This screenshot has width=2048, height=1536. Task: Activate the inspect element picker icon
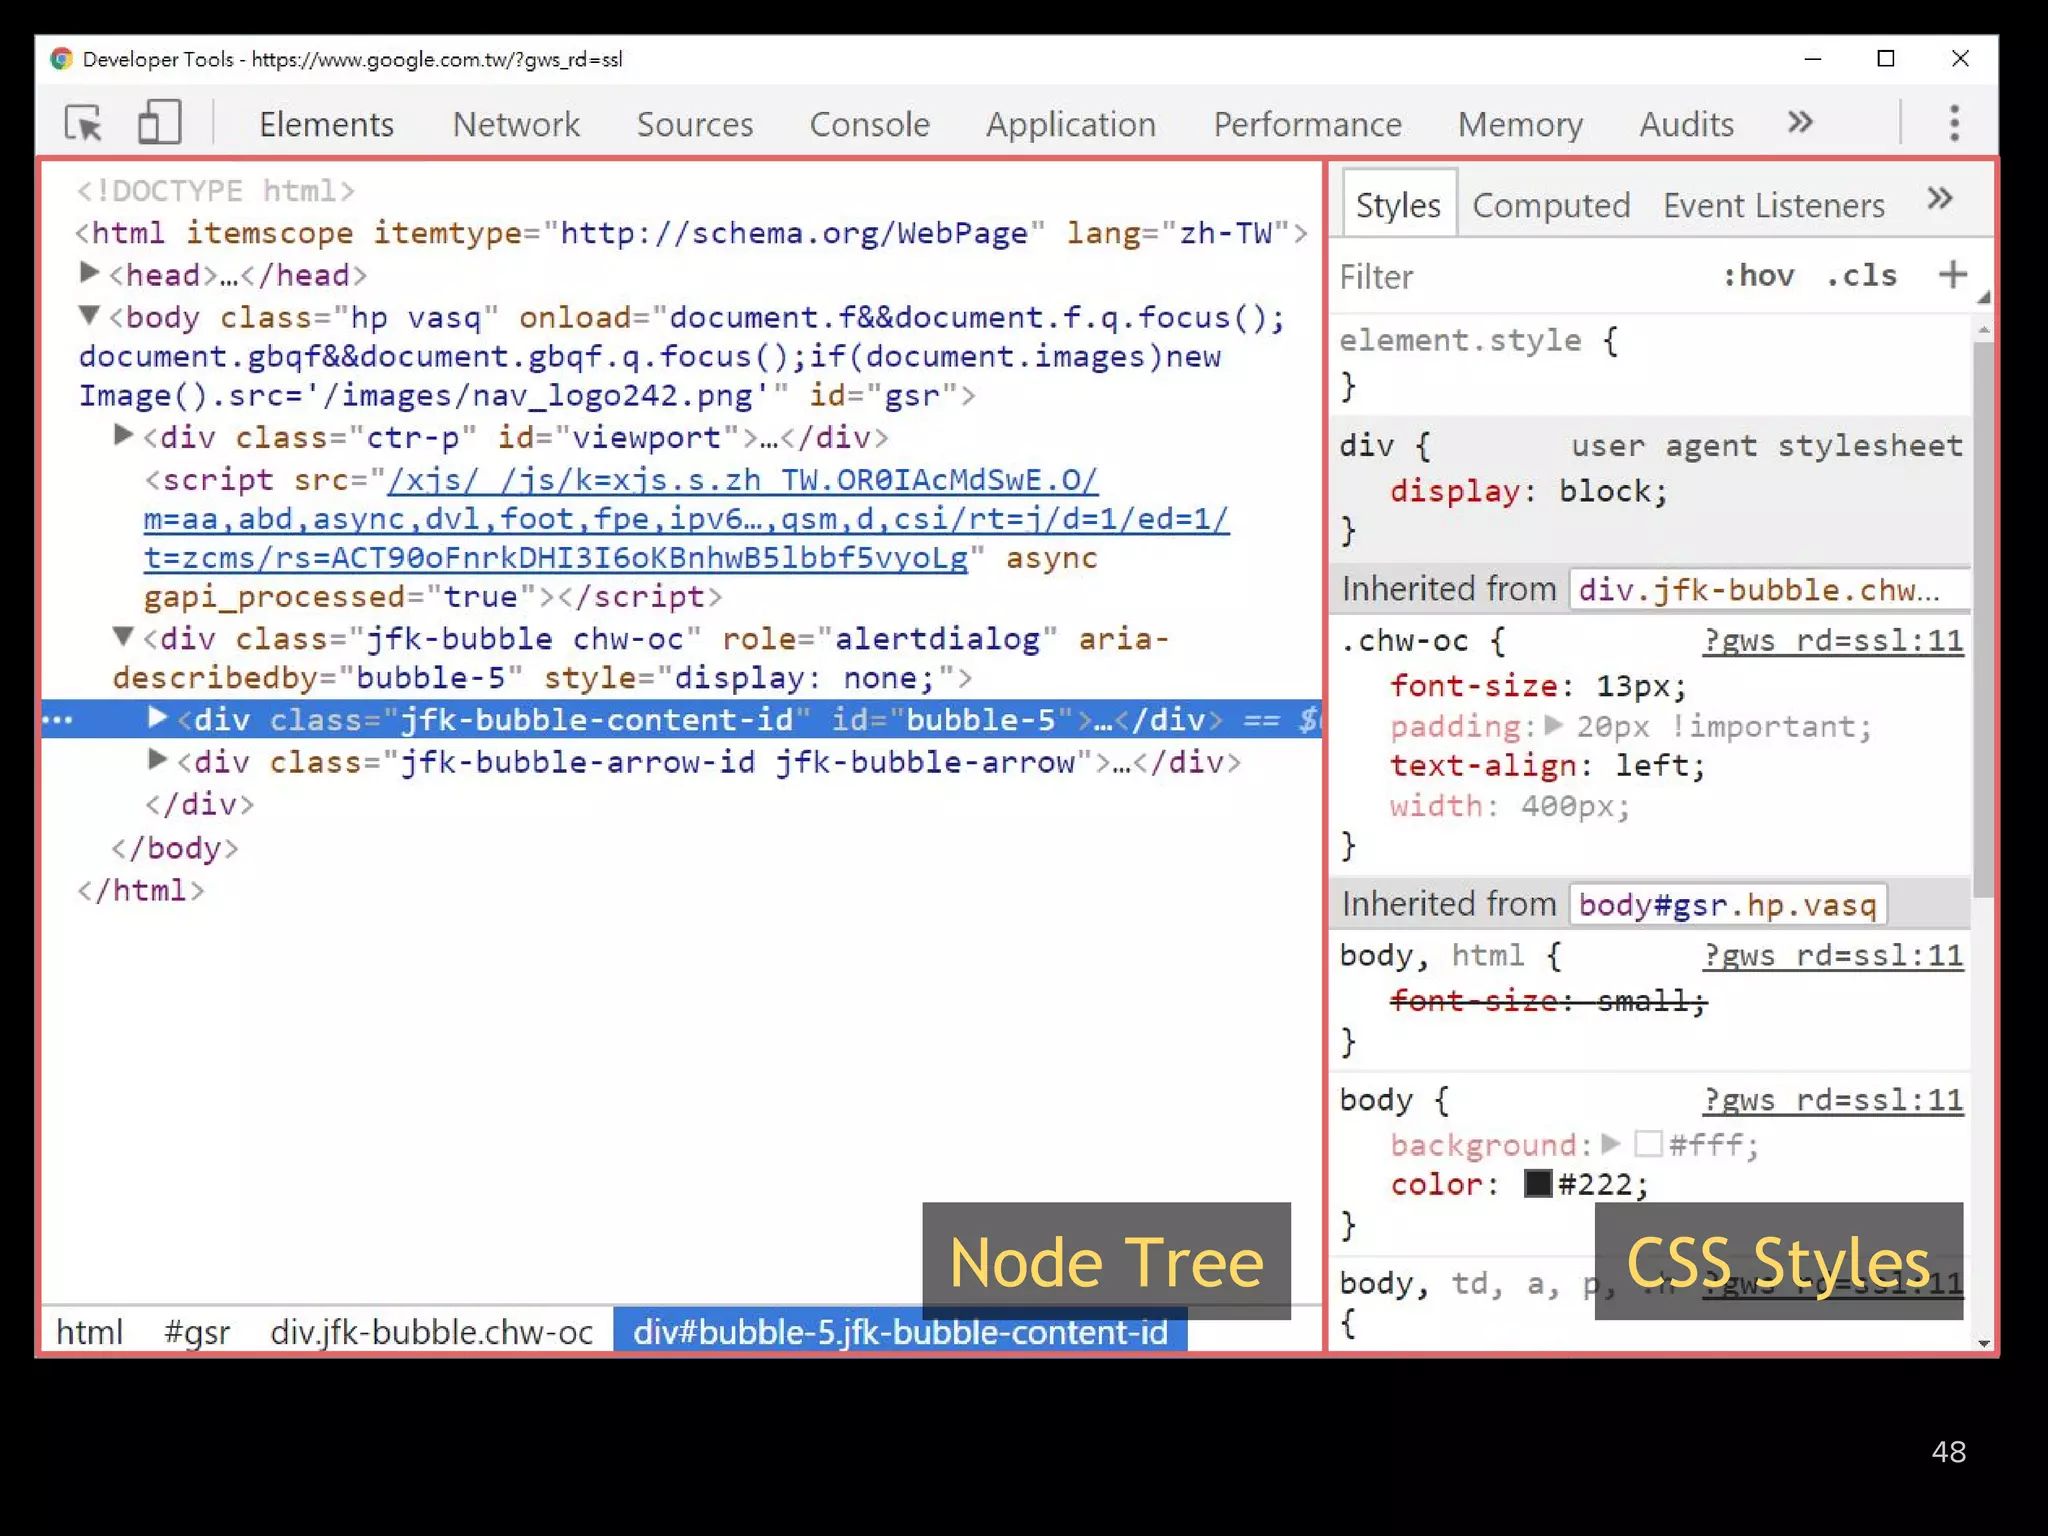[84, 123]
